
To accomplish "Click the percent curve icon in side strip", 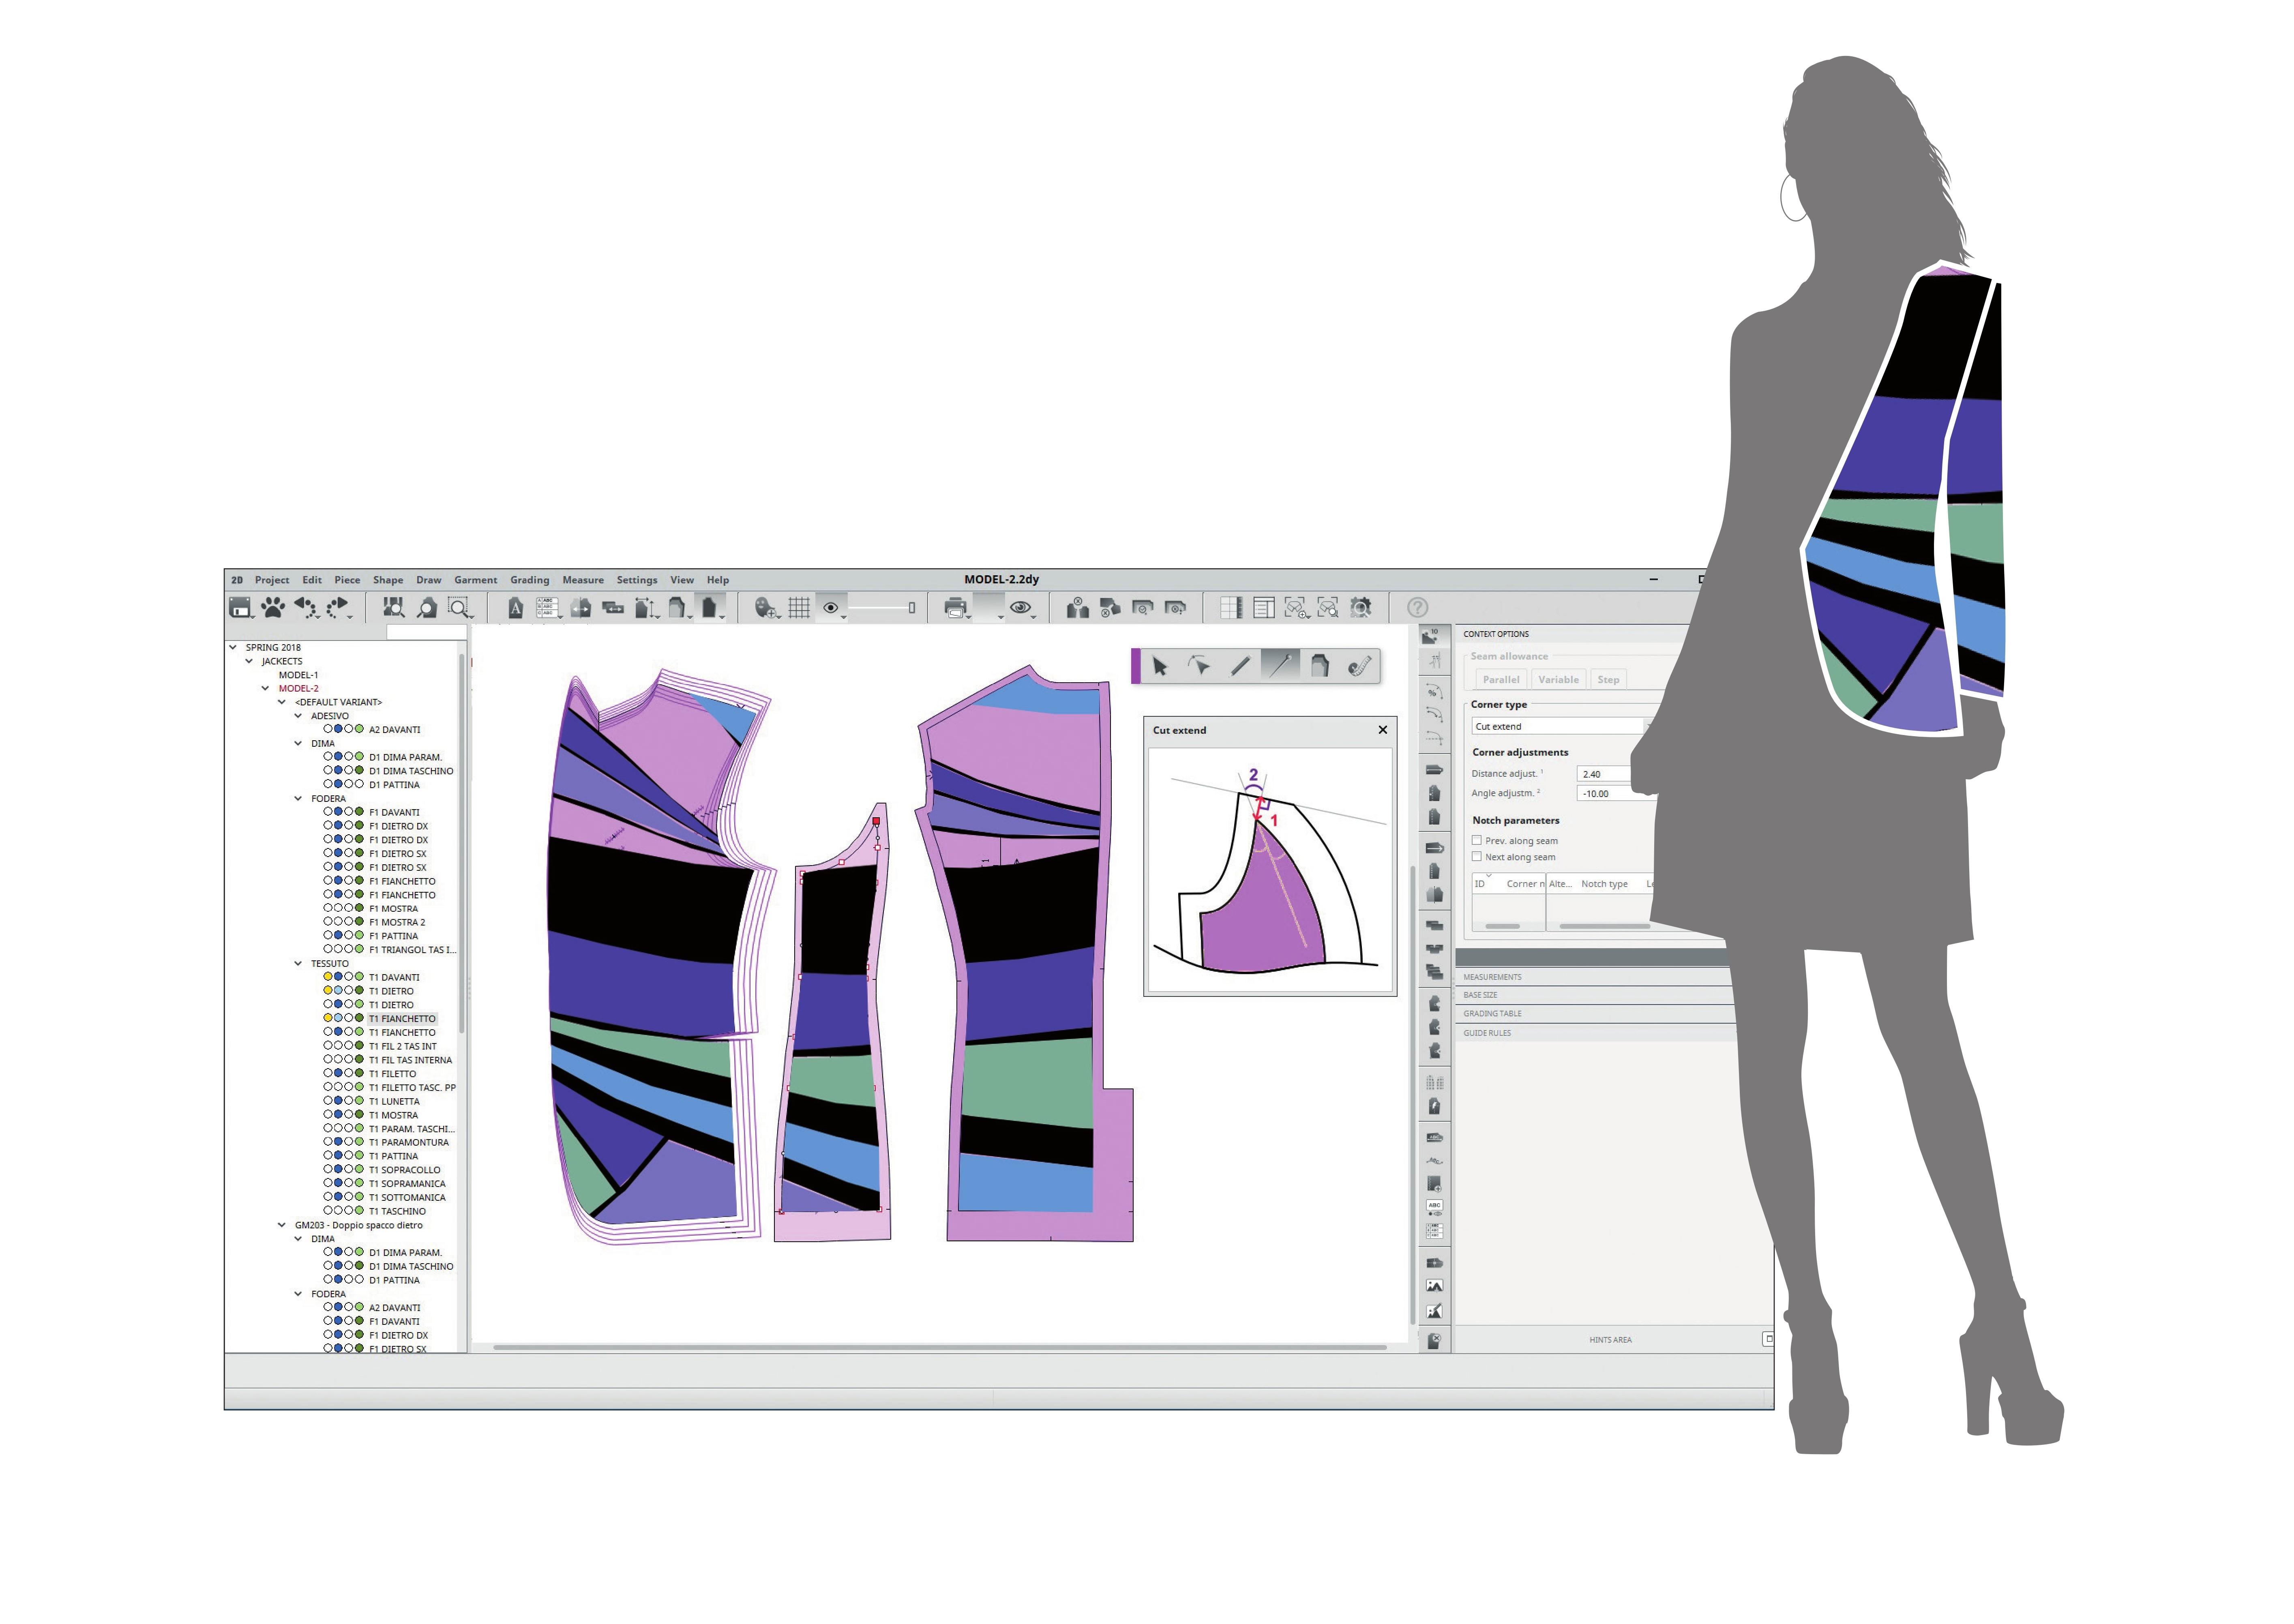I will [x=1434, y=692].
